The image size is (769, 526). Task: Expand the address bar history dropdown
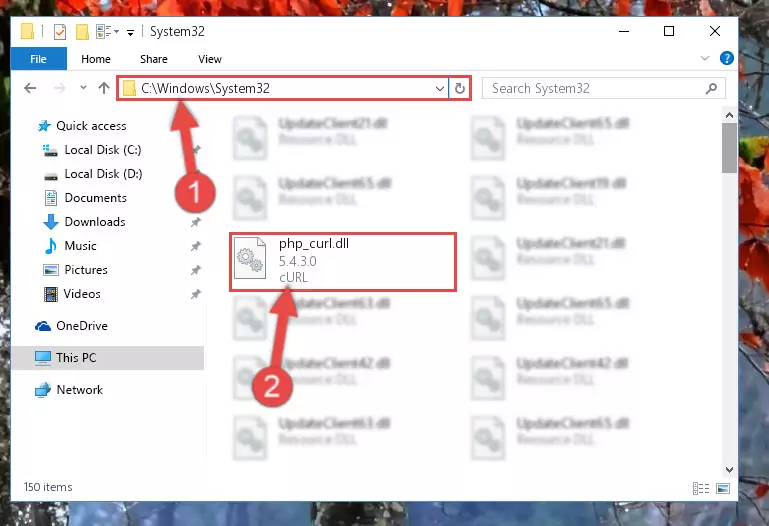point(439,89)
